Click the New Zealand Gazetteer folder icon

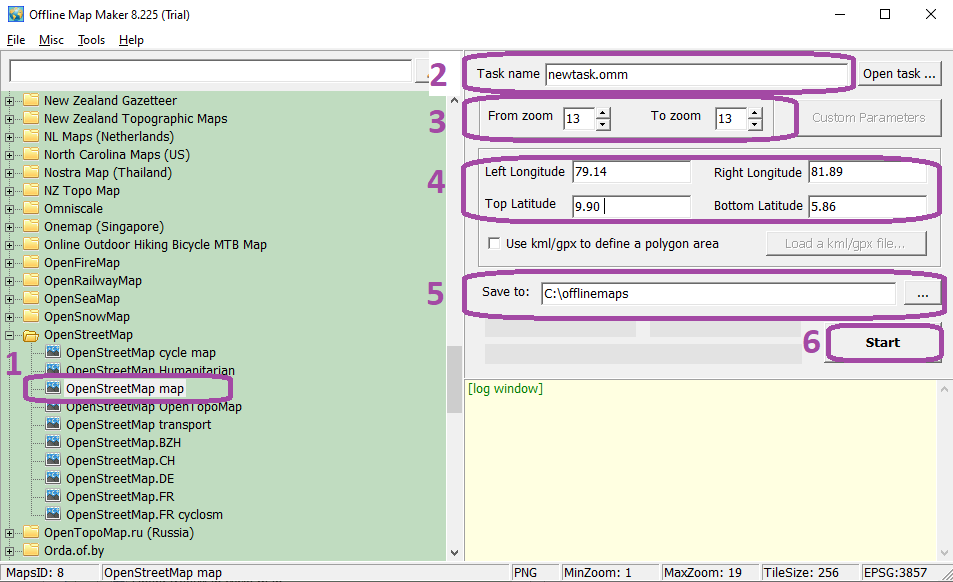(31, 100)
